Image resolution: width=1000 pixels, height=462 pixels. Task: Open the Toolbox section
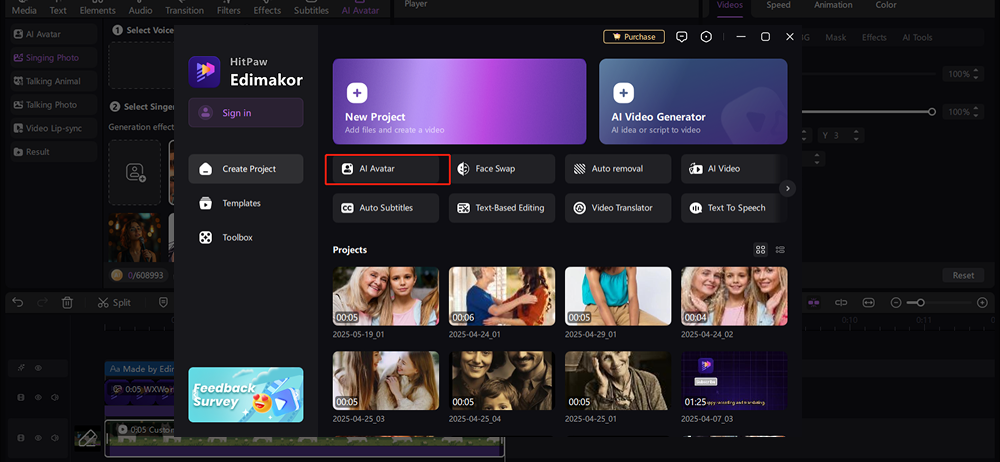(x=246, y=237)
